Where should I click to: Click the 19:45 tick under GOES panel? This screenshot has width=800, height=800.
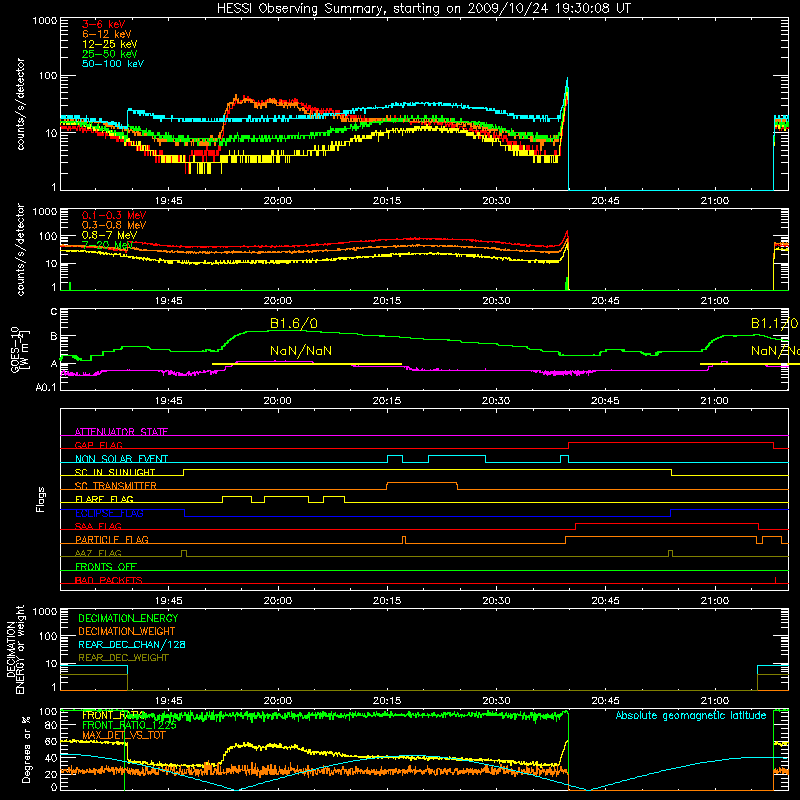168,401
